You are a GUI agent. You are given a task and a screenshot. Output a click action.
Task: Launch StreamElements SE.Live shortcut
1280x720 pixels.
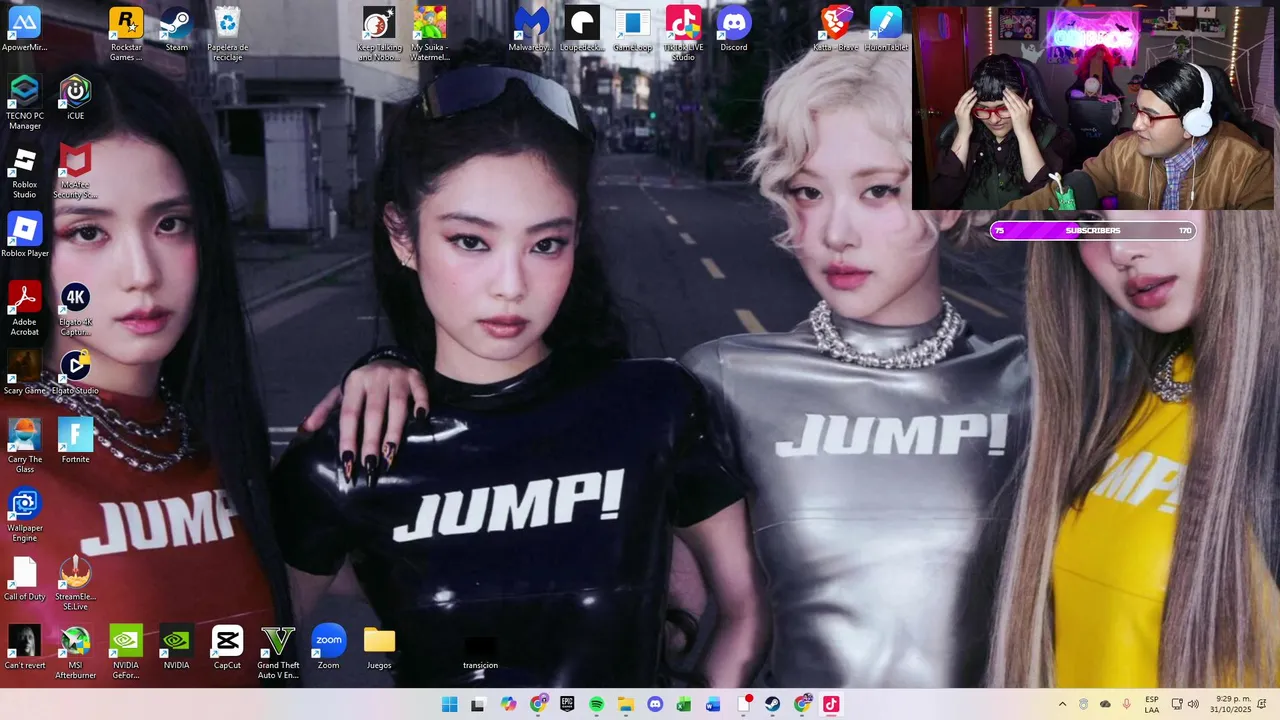coord(75,584)
